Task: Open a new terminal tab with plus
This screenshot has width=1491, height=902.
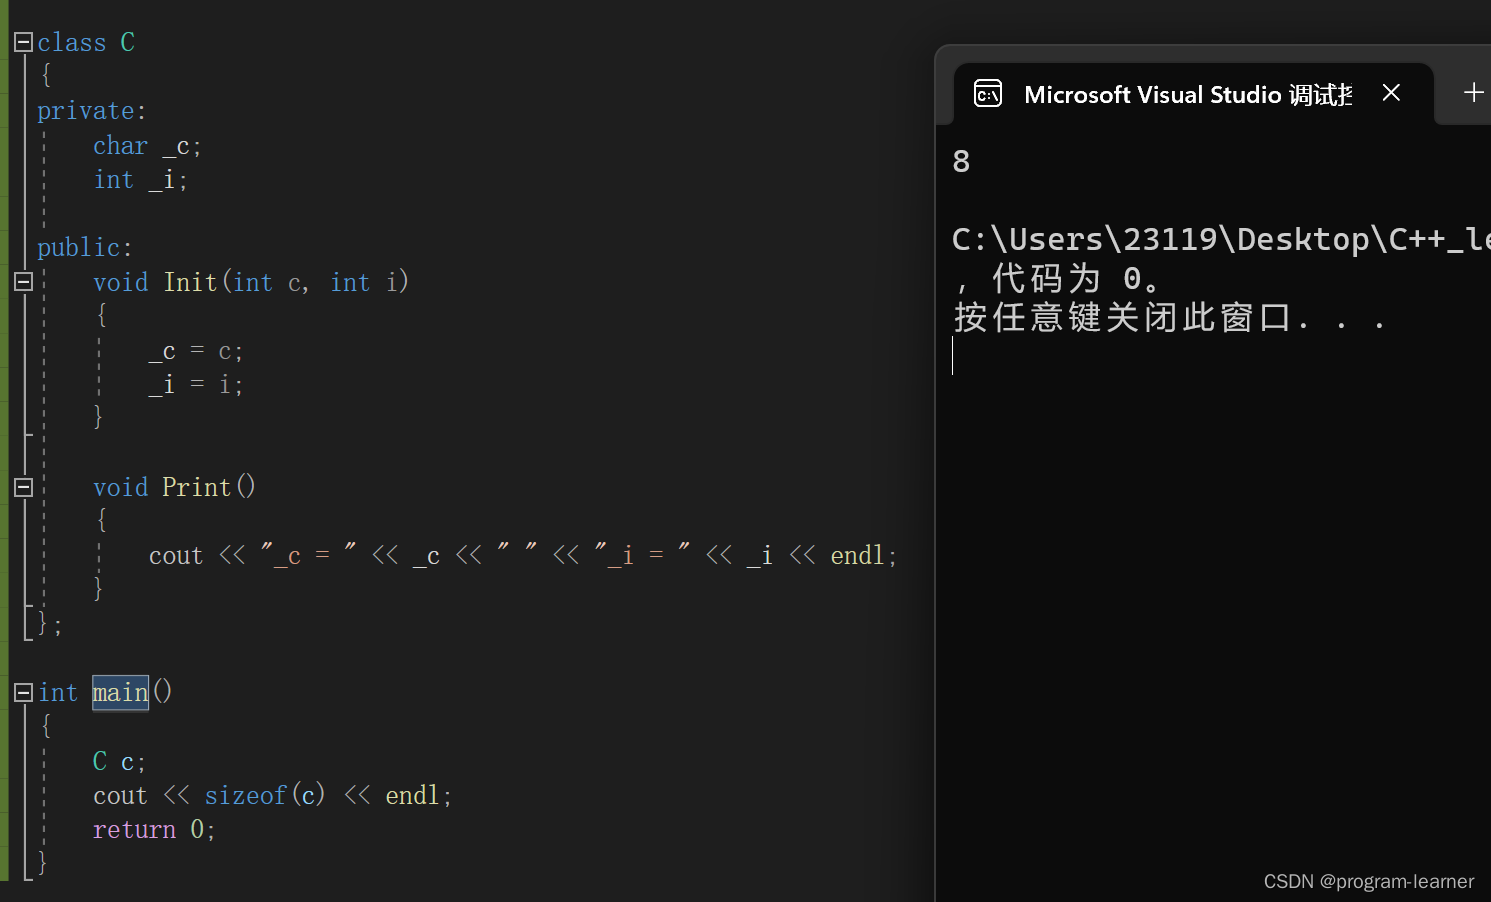Action: [x=1473, y=93]
